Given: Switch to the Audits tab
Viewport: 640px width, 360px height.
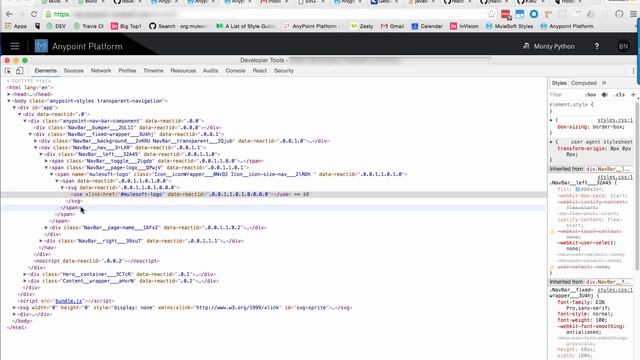Looking at the screenshot, I should (x=211, y=71).
